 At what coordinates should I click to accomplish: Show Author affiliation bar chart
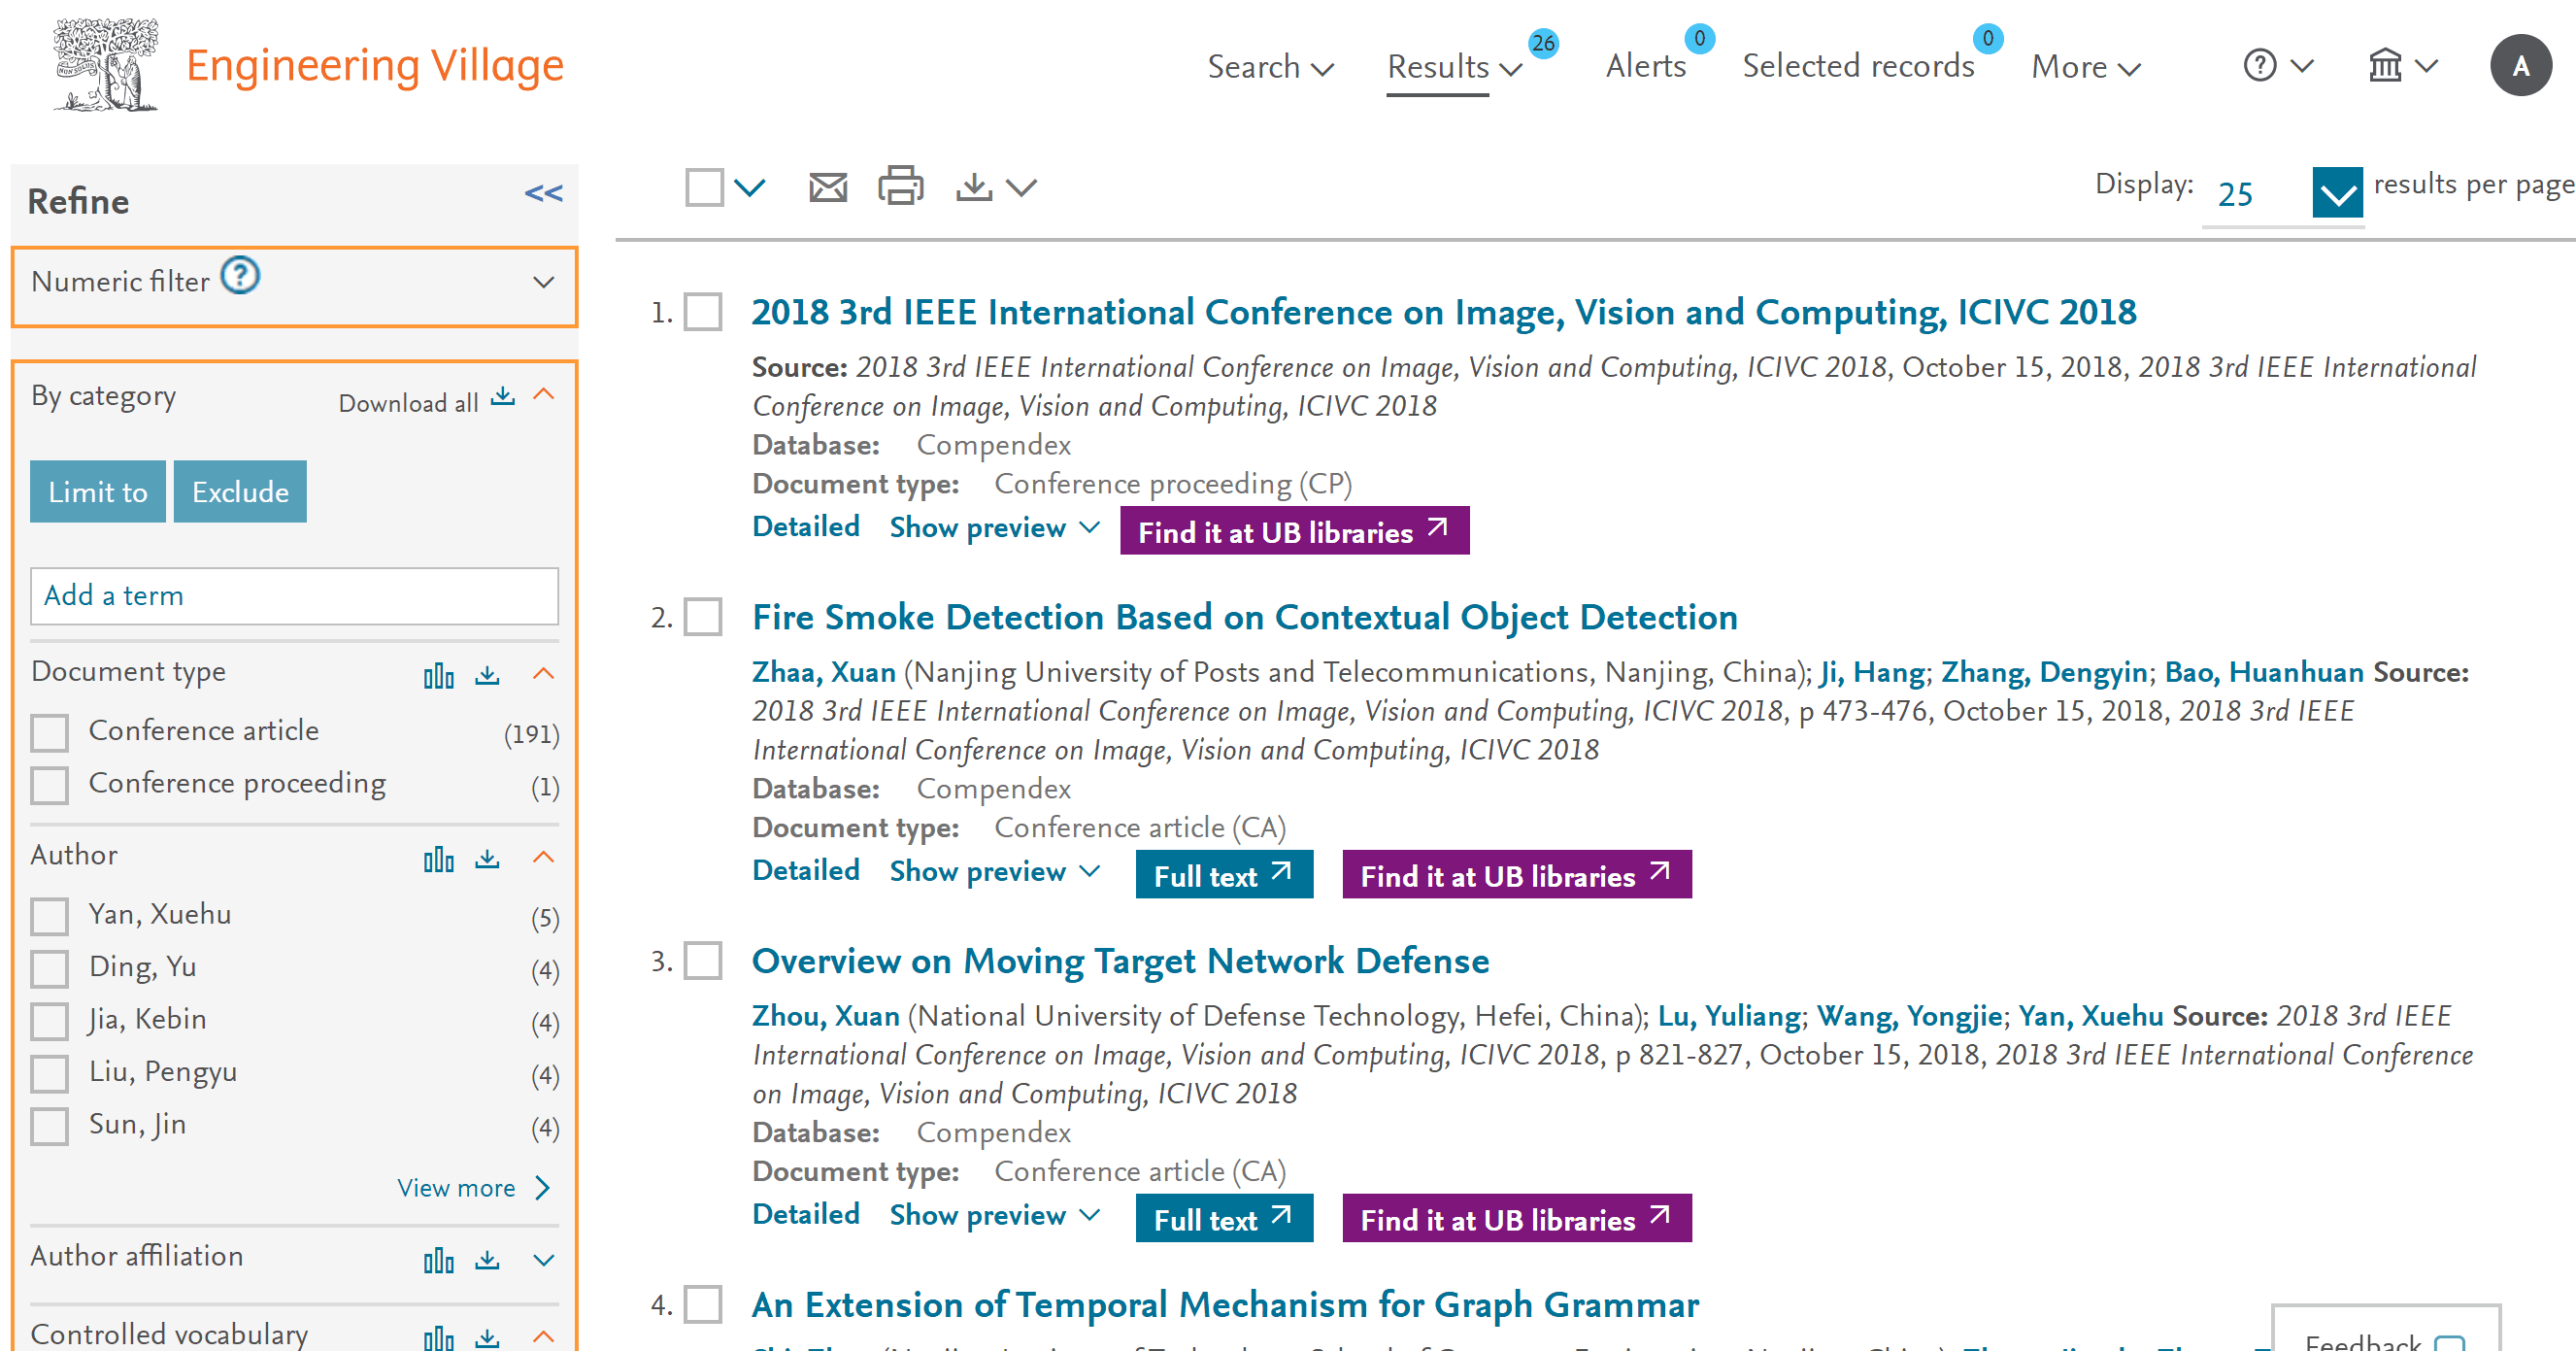tap(438, 1260)
